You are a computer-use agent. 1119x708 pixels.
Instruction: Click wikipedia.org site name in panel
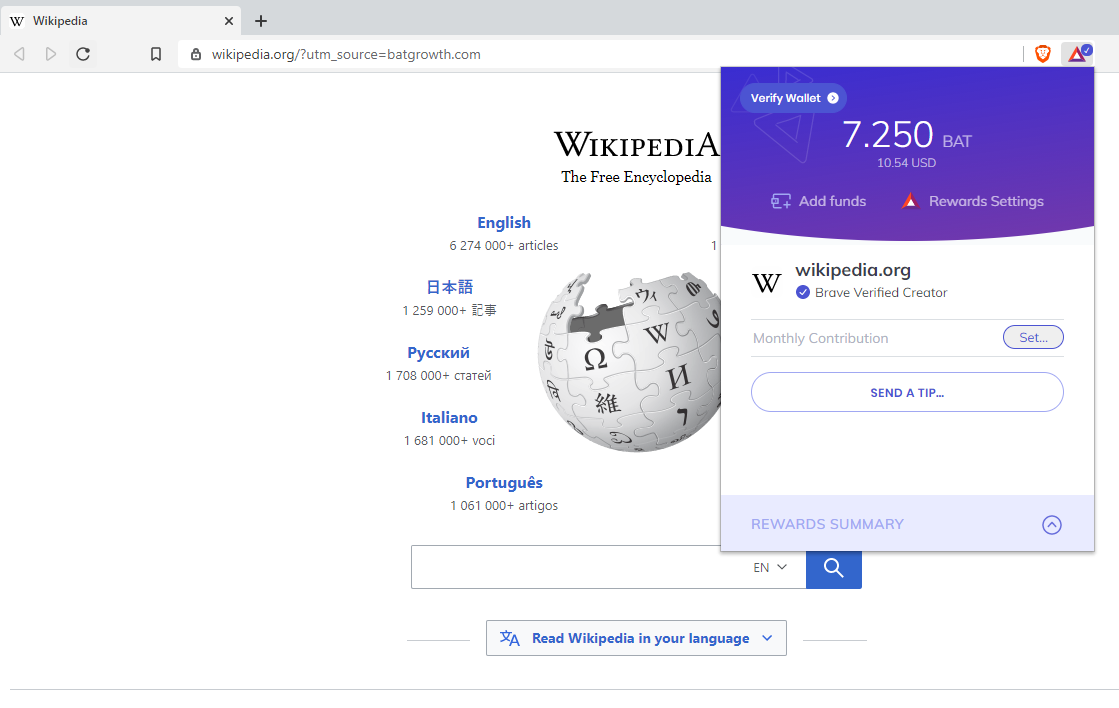pyautogui.click(x=853, y=270)
